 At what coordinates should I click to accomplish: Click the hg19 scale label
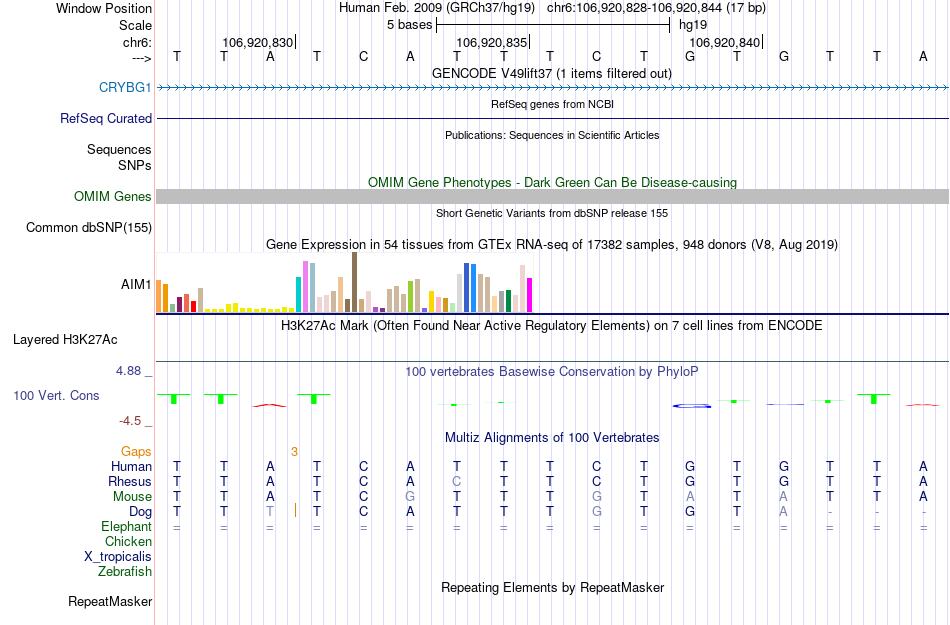pyautogui.click(x=693, y=25)
